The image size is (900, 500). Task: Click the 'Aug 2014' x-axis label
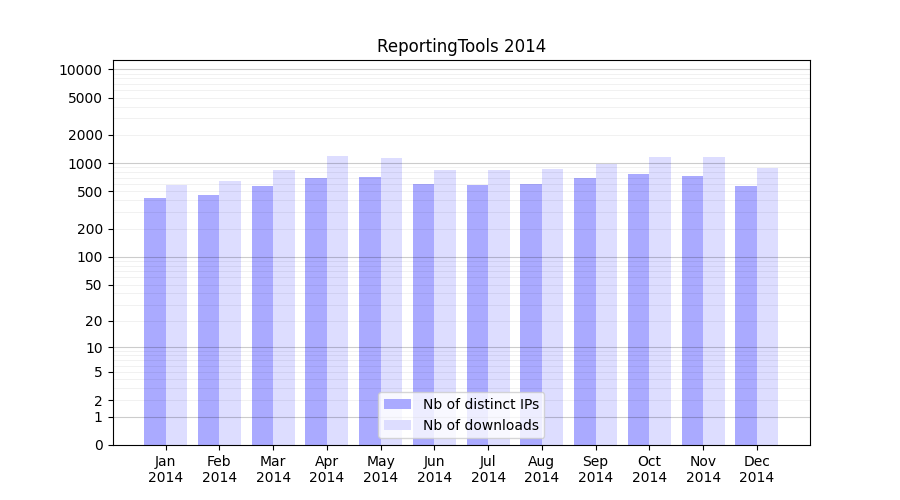[542, 469]
